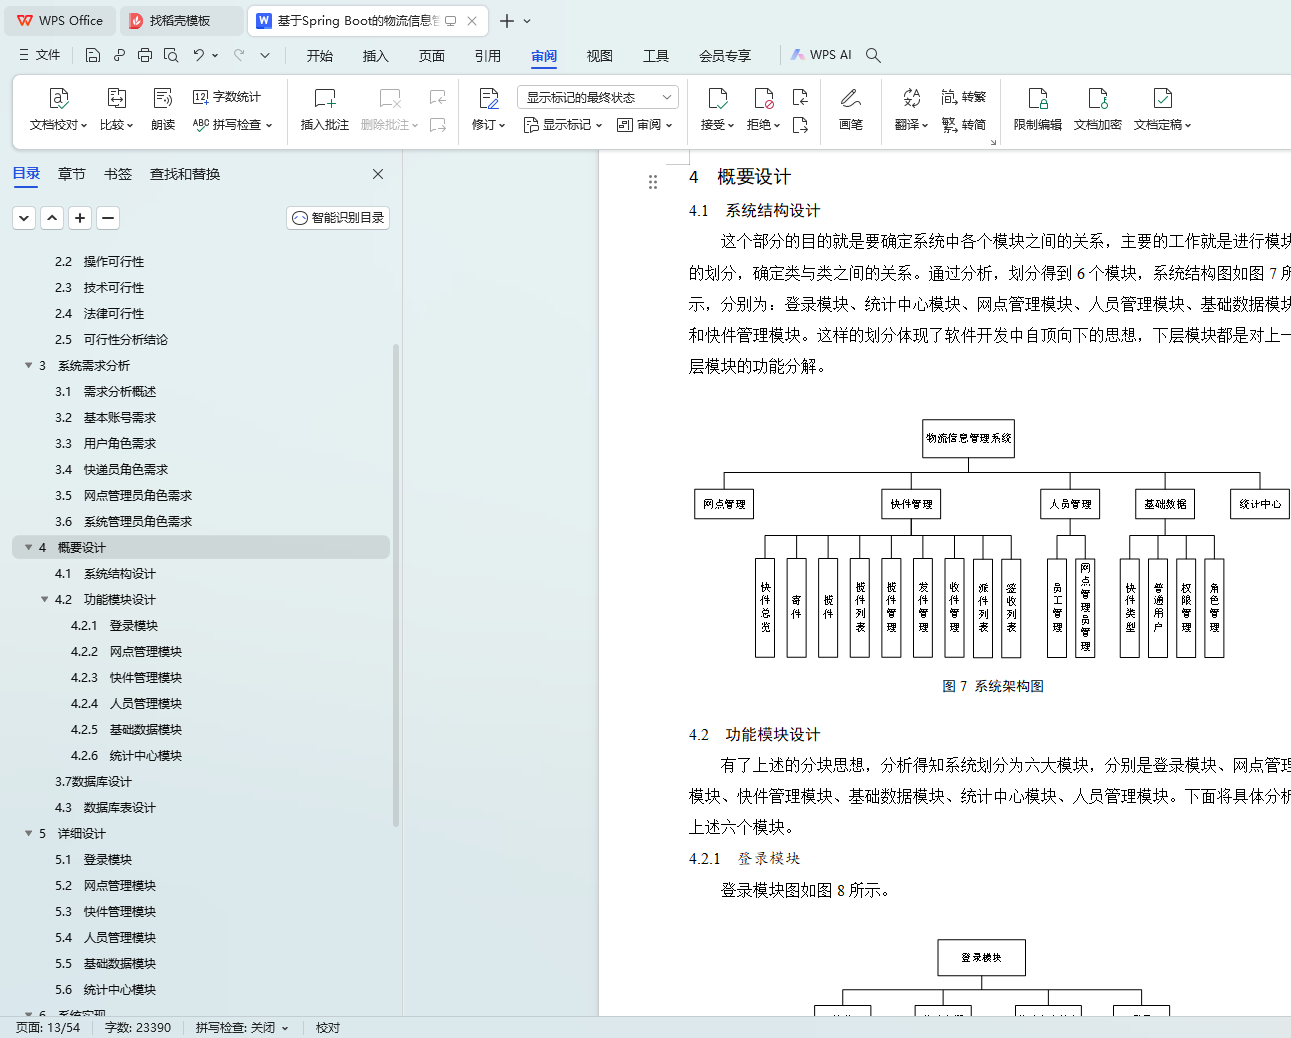Switch to the 插入 ribbon tab
Viewport: 1291px width, 1038px height.
pos(376,56)
